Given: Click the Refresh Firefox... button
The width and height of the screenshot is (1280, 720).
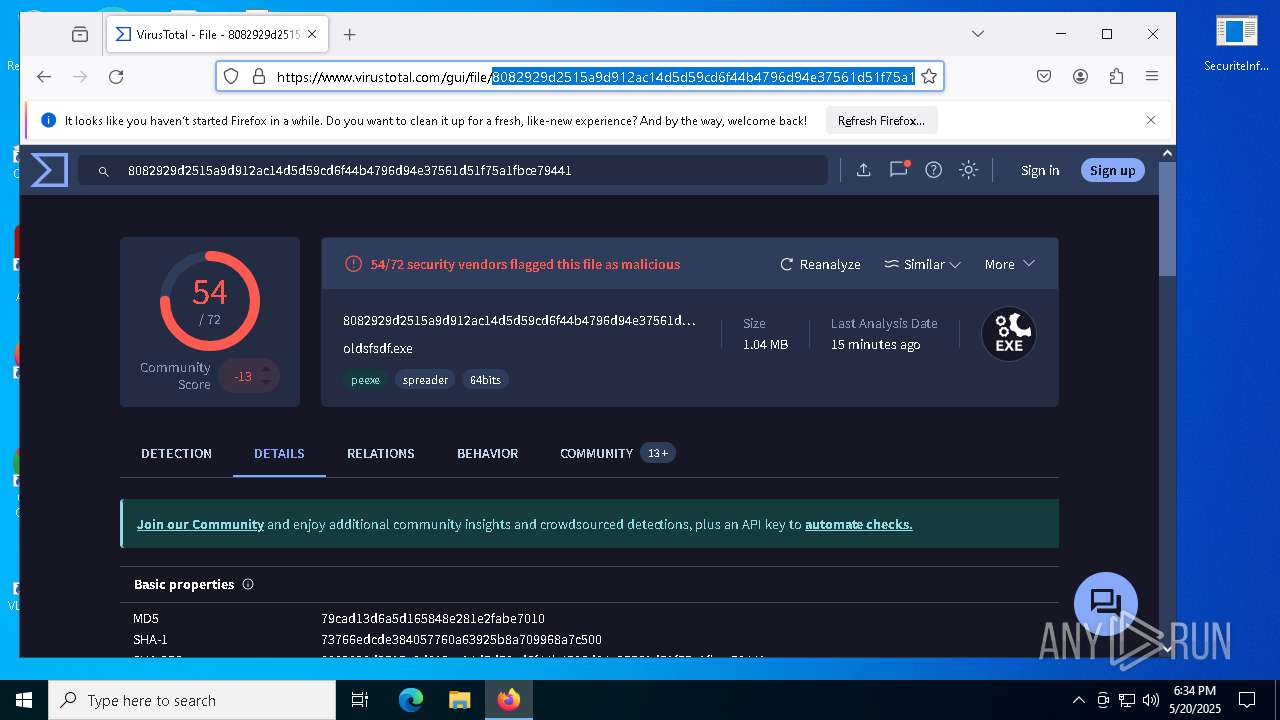Looking at the screenshot, I should tap(881, 121).
